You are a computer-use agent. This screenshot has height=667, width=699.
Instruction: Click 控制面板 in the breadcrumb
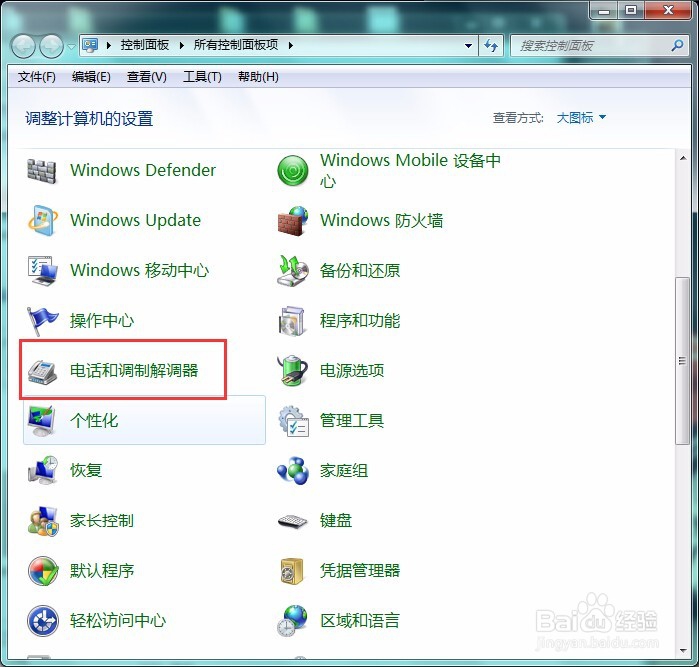click(144, 45)
